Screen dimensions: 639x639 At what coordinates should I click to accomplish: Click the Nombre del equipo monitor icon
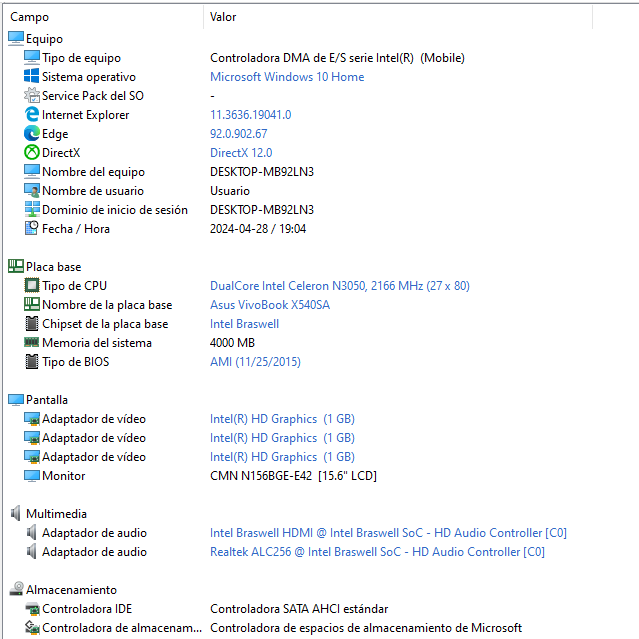tap(32, 172)
